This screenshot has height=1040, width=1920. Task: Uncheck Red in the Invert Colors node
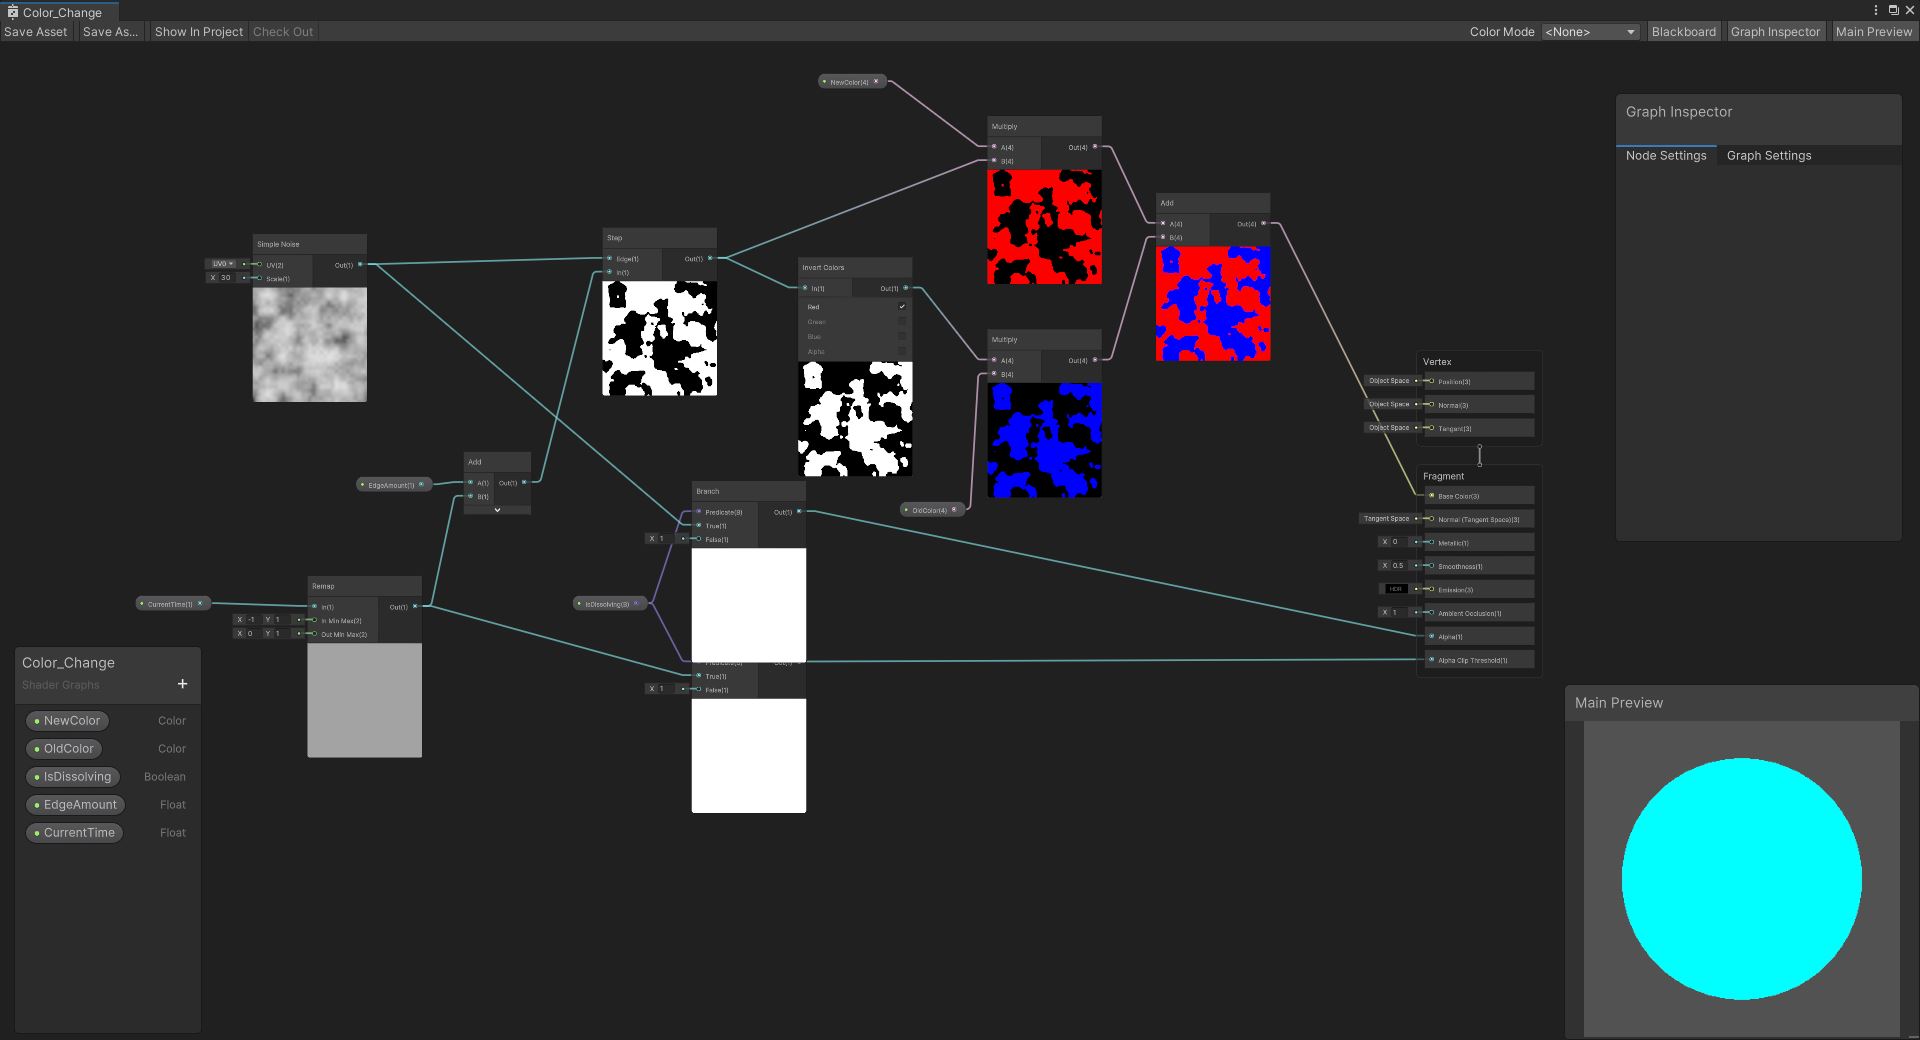tap(902, 307)
